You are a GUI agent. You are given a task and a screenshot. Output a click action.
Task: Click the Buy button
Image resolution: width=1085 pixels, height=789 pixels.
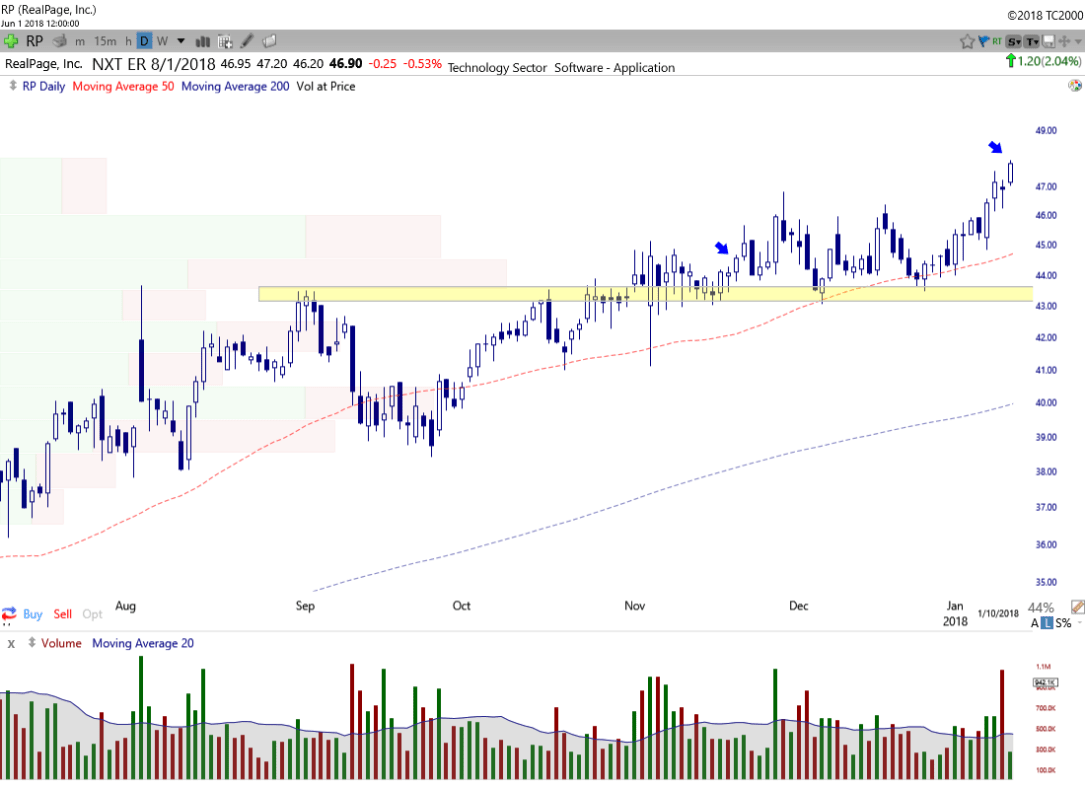32,614
